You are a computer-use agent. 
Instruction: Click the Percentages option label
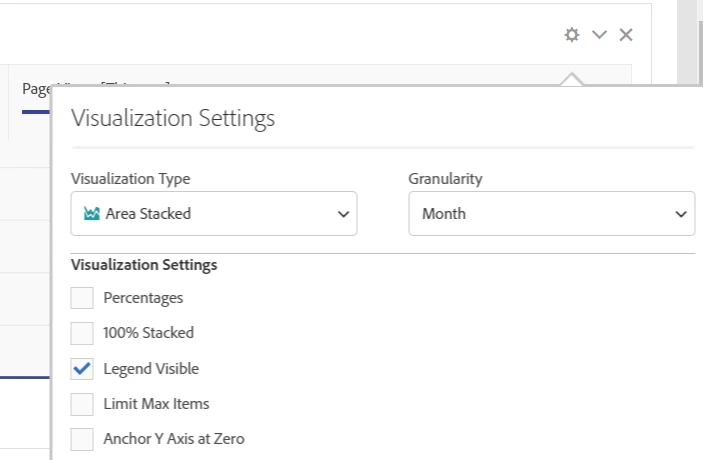pos(143,298)
